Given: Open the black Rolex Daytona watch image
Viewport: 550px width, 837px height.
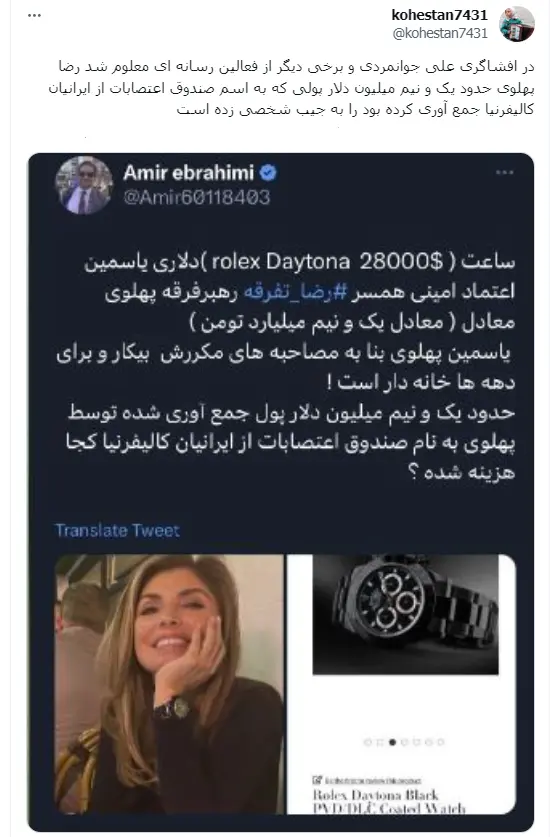Looking at the screenshot, I should [x=405, y=615].
